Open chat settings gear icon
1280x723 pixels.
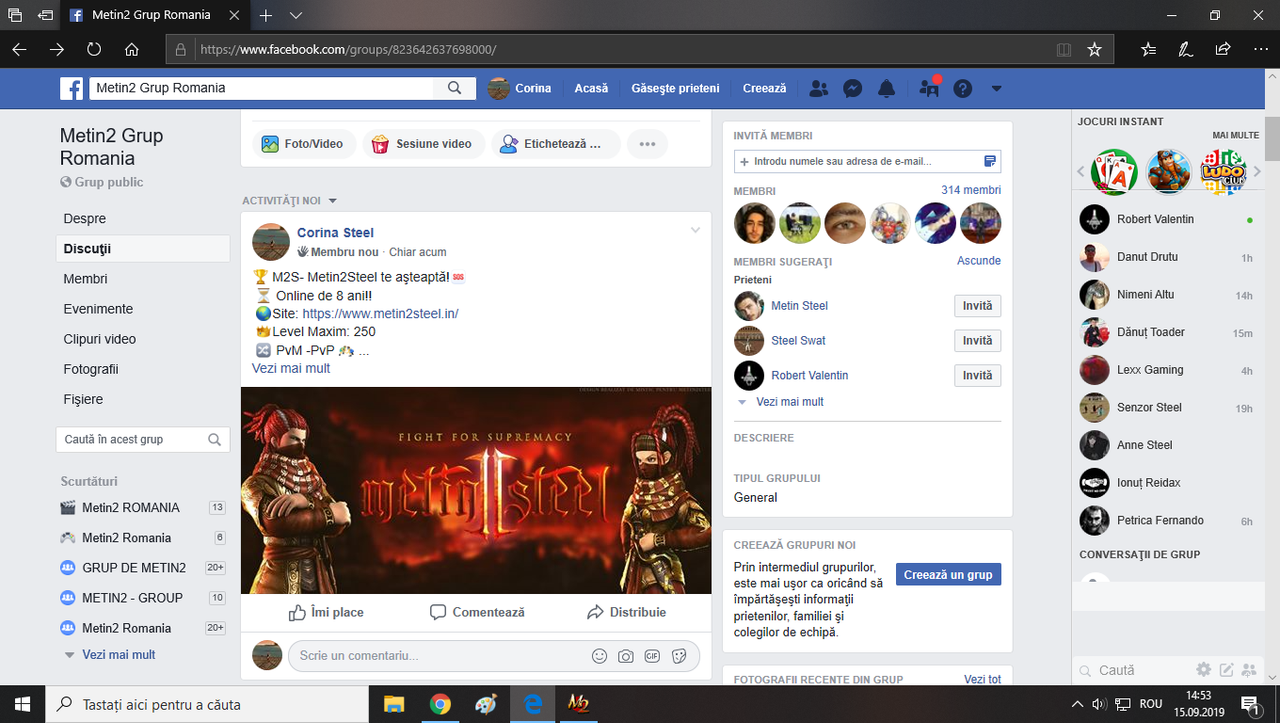[1204, 670]
